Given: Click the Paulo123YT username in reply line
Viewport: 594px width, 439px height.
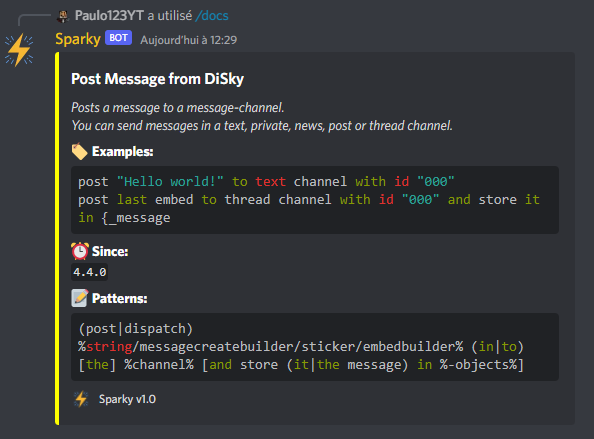Looking at the screenshot, I should click(x=109, y=16).
